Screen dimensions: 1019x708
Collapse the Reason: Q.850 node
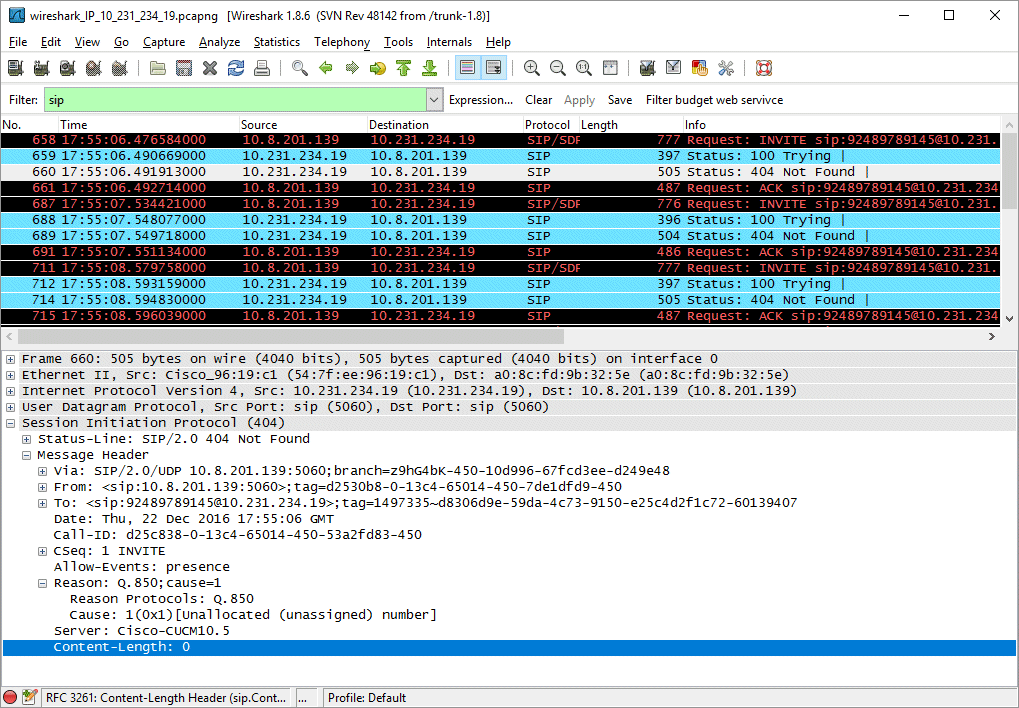click(42, 583)
